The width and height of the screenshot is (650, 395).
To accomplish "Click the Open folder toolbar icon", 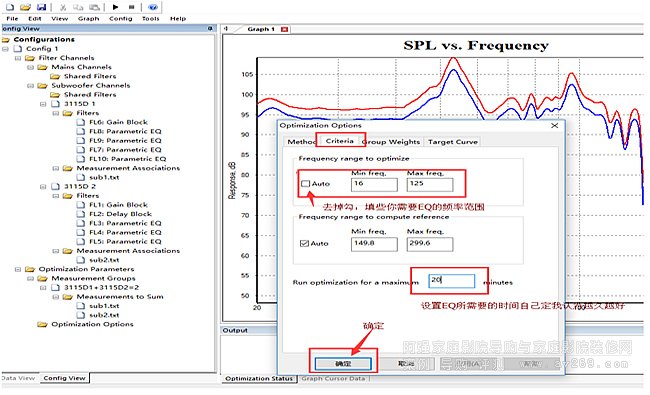I will [x=25, y=7].
